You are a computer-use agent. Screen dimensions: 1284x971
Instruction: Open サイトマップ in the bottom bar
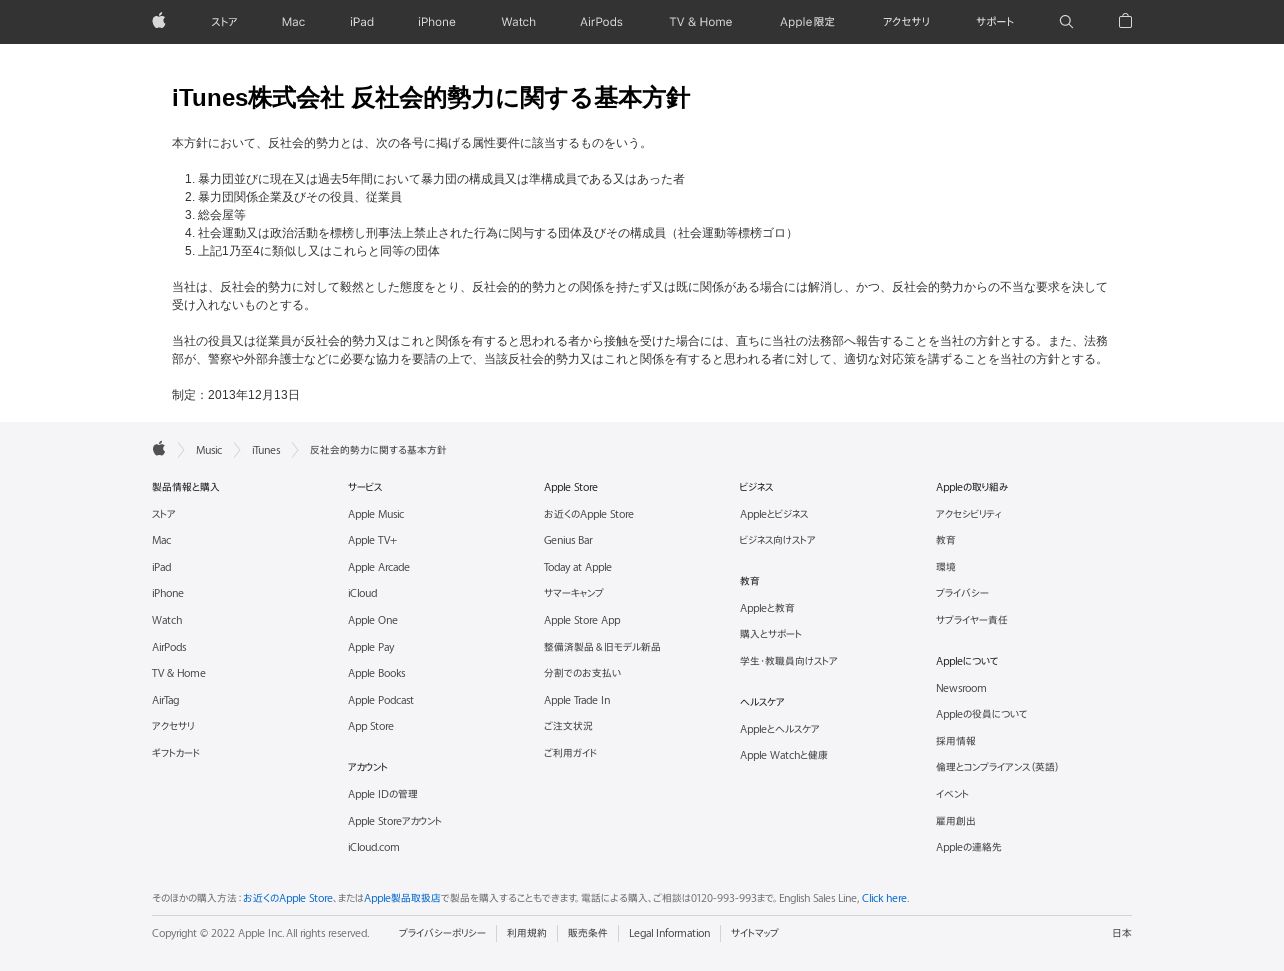point(754,933)
